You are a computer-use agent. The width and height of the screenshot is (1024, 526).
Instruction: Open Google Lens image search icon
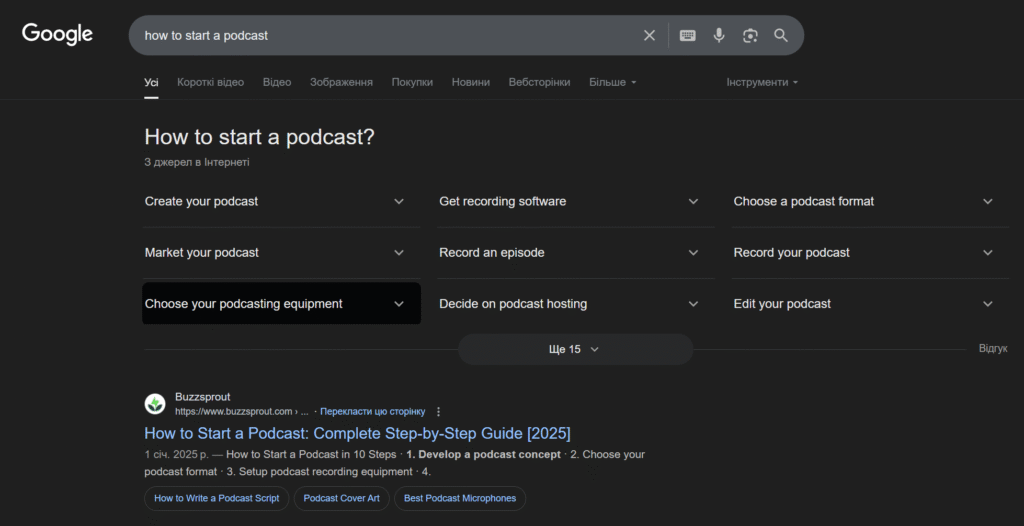pos(750,35)
